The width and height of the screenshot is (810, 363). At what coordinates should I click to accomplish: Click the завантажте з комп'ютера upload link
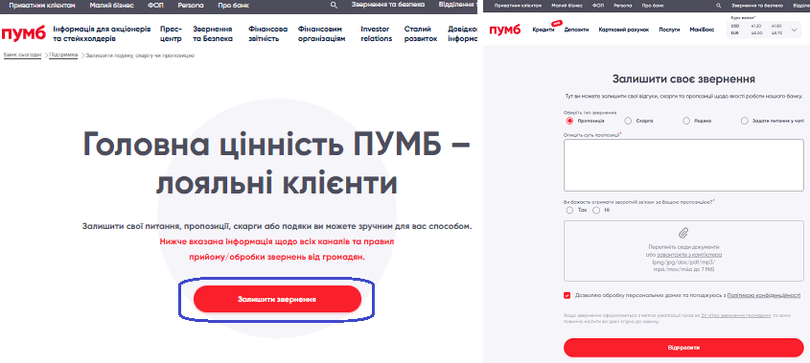689,255
